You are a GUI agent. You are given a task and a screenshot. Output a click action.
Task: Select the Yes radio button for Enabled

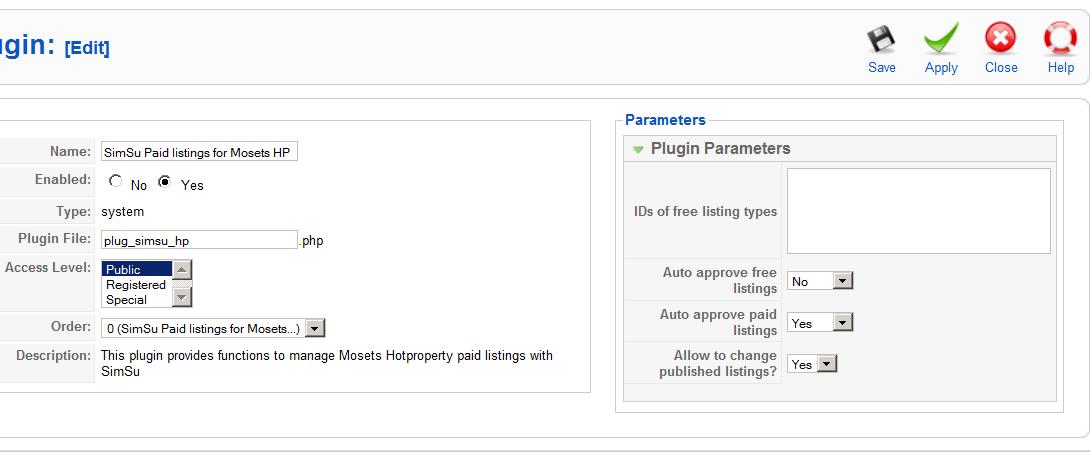(x=165, y=182)
